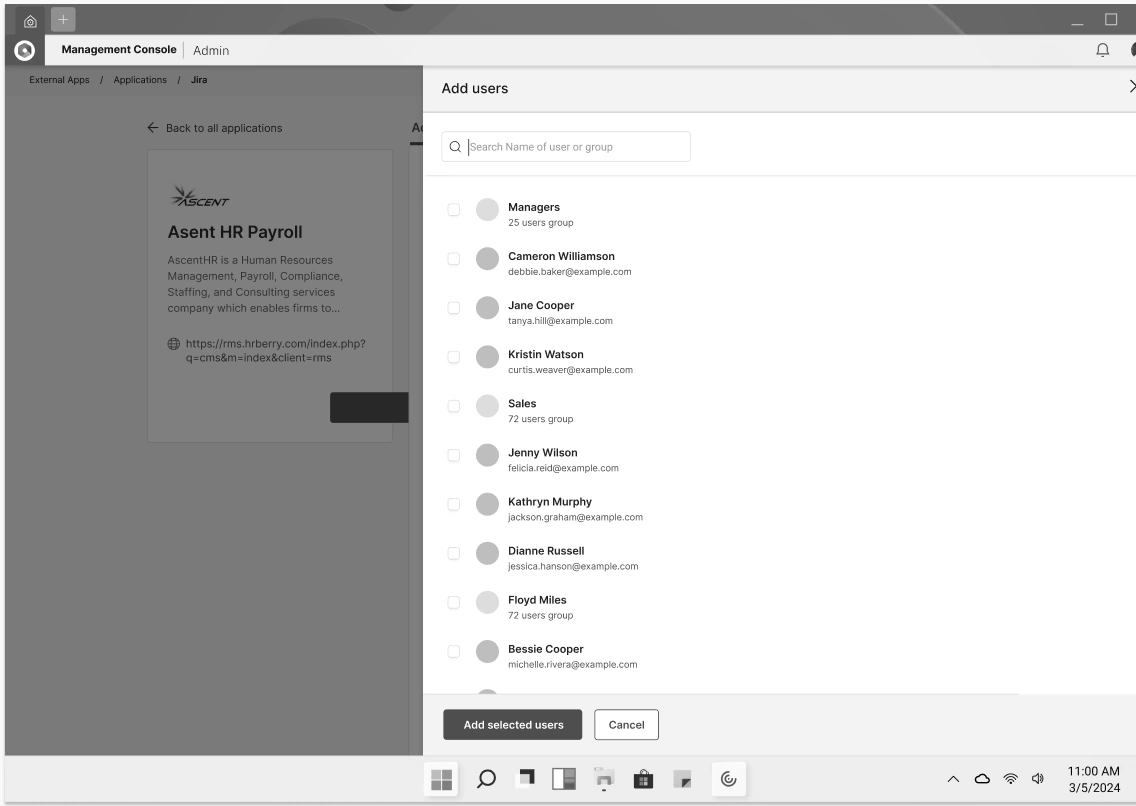Go to Applications in the breadcrumb
1136x806 pixels.
click(140, 80)
